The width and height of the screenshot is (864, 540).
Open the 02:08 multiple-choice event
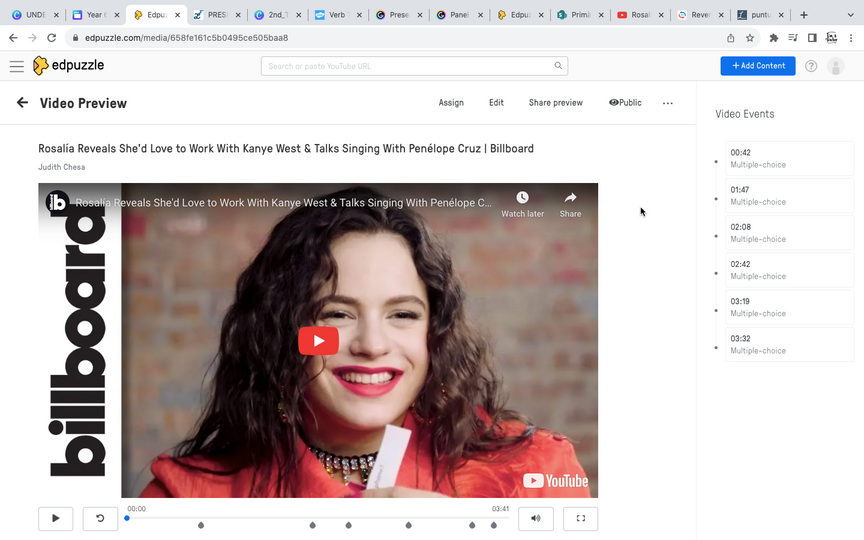(789, 233)
